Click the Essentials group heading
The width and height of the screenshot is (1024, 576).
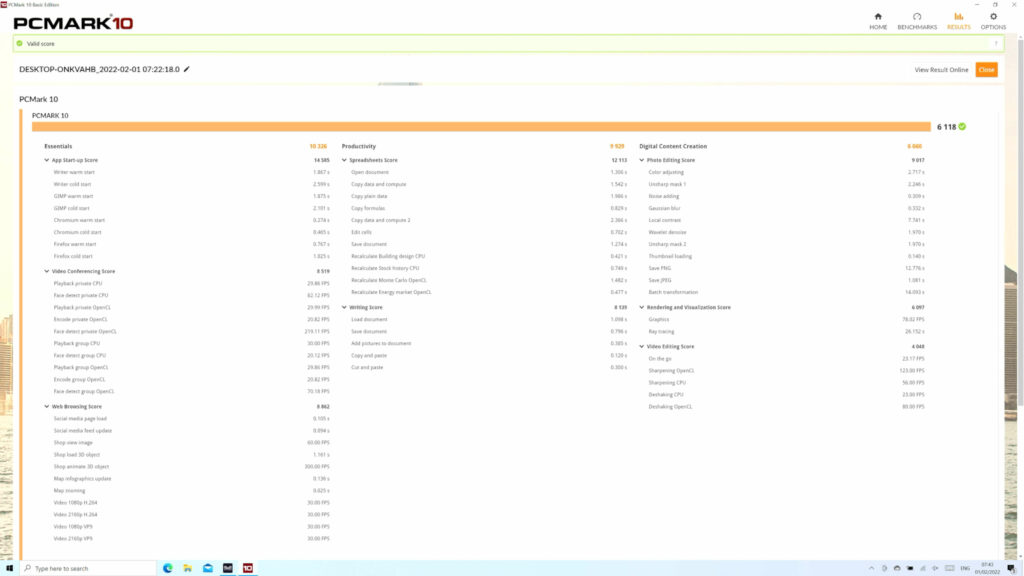[58, 146]
